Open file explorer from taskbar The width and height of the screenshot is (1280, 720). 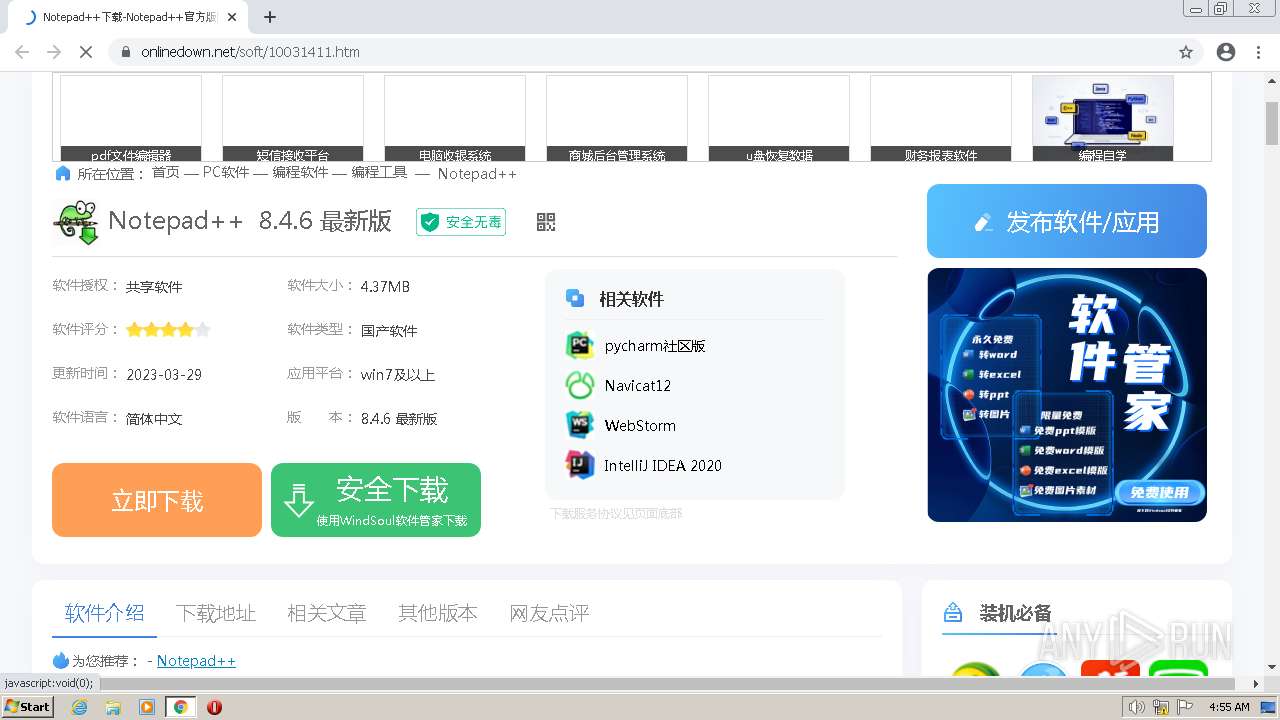pos(113,707)
